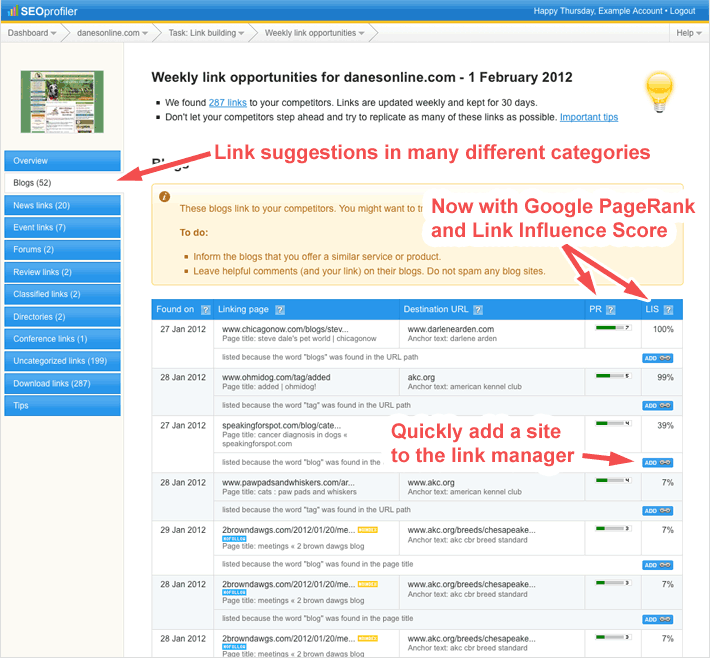Viewport: 710px width, 658px height.
Task: Click ADD button for pawpadsandwhiskers.com row
Action: pyautogui.click(x=657, y=511)
